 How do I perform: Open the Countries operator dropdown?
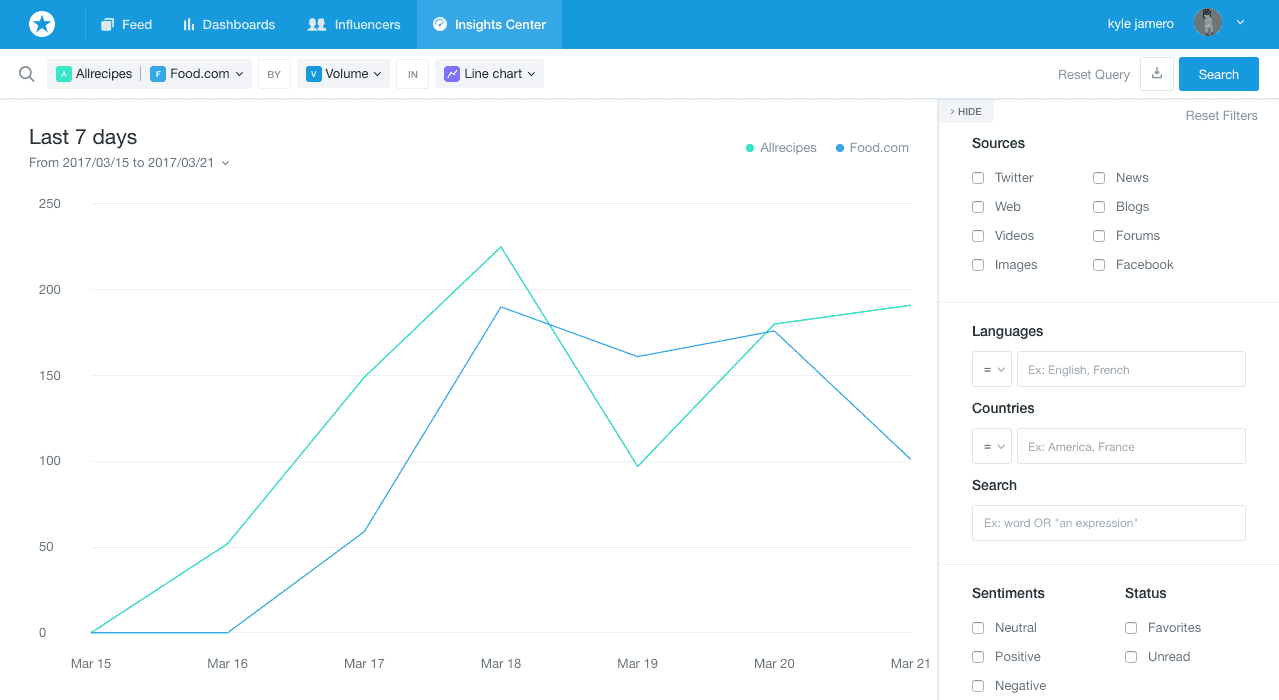[992, 446]
